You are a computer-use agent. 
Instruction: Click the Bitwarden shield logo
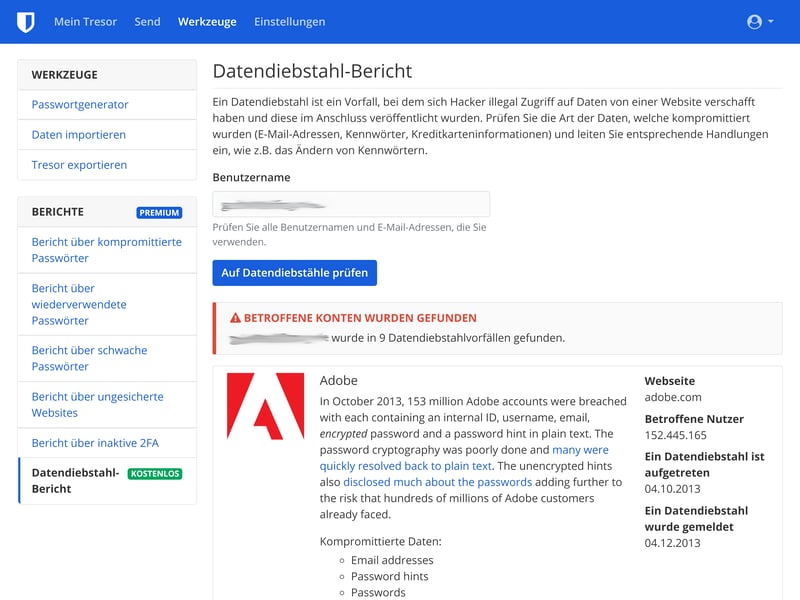(x=26, y=22)
